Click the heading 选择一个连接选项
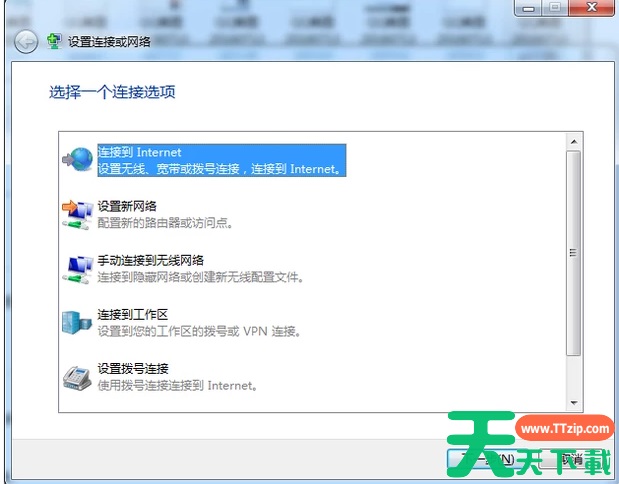The width and height of the screenshot is (619, 484). pyautogui.click(x=112, y=92)
